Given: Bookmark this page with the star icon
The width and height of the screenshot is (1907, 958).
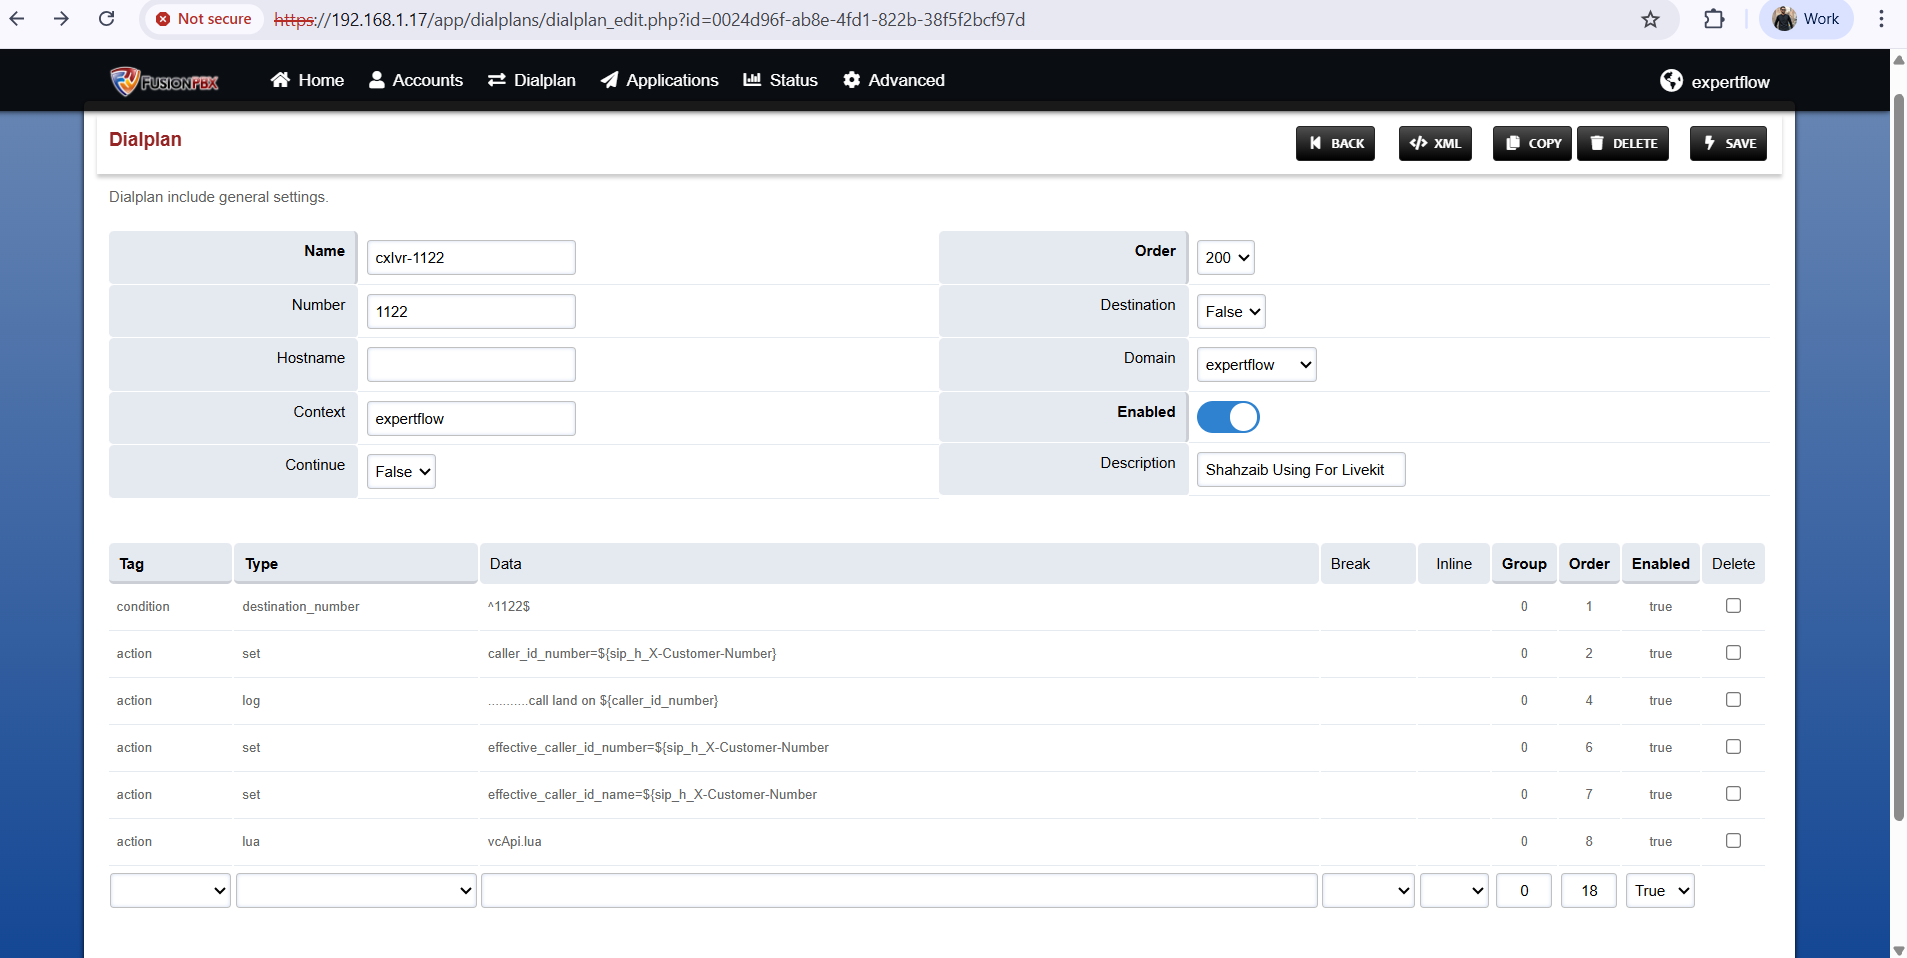Looking at the screenshot, I should click(x=1650, y=20).
